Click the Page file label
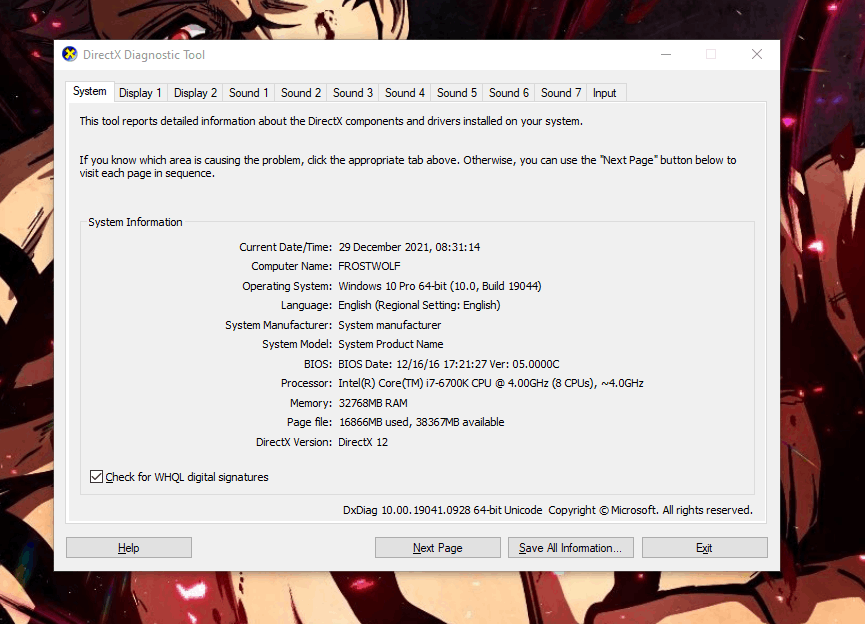Screen dimensions: 865x624 pyautogui.click(x=309, y=423)
